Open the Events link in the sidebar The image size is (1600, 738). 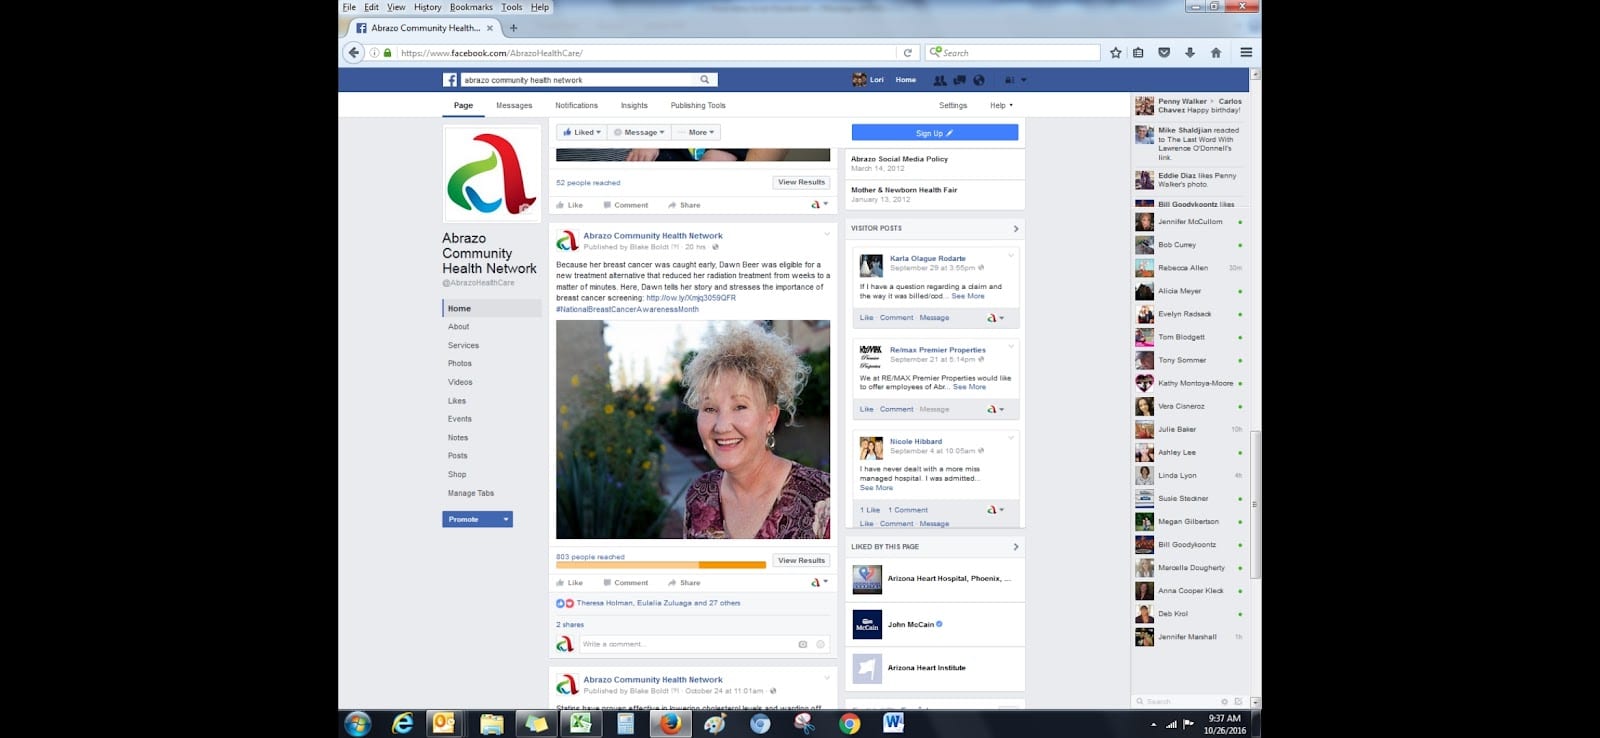coord(460,419)
